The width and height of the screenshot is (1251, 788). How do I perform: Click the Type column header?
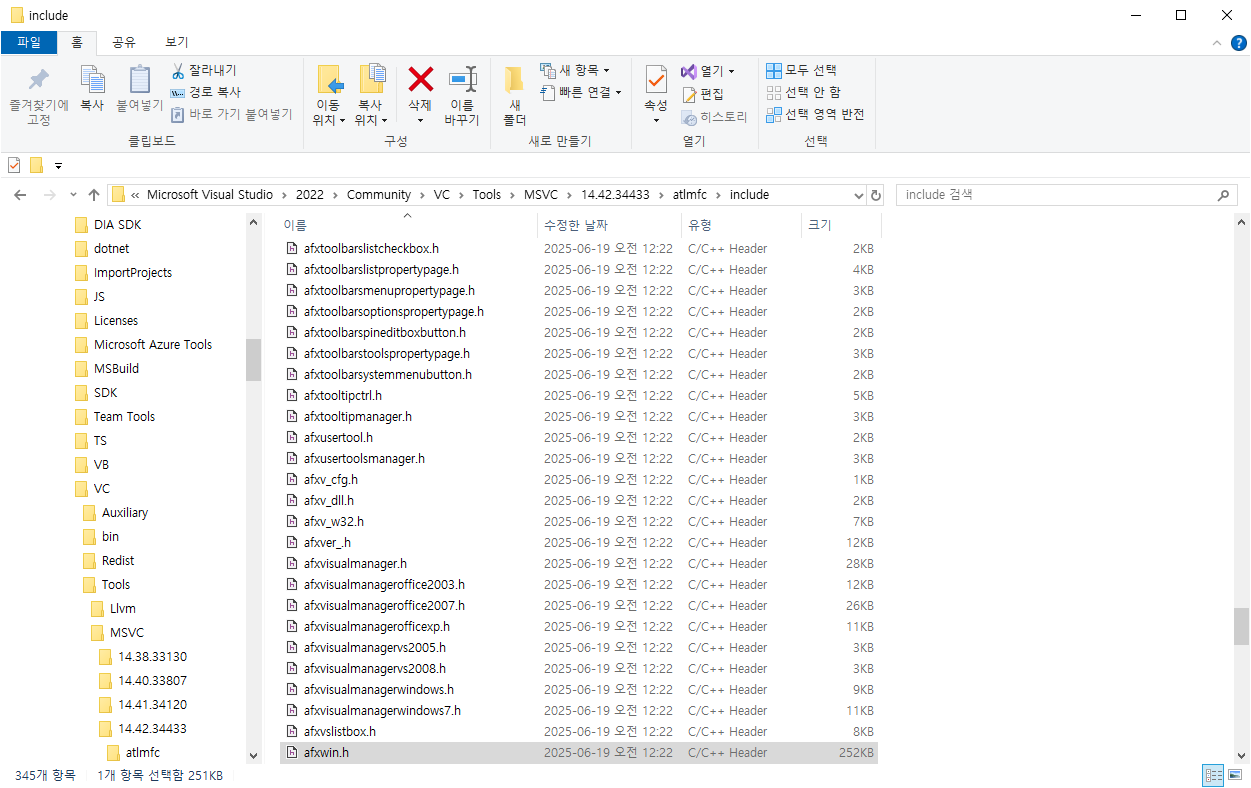tap(741, 225)
